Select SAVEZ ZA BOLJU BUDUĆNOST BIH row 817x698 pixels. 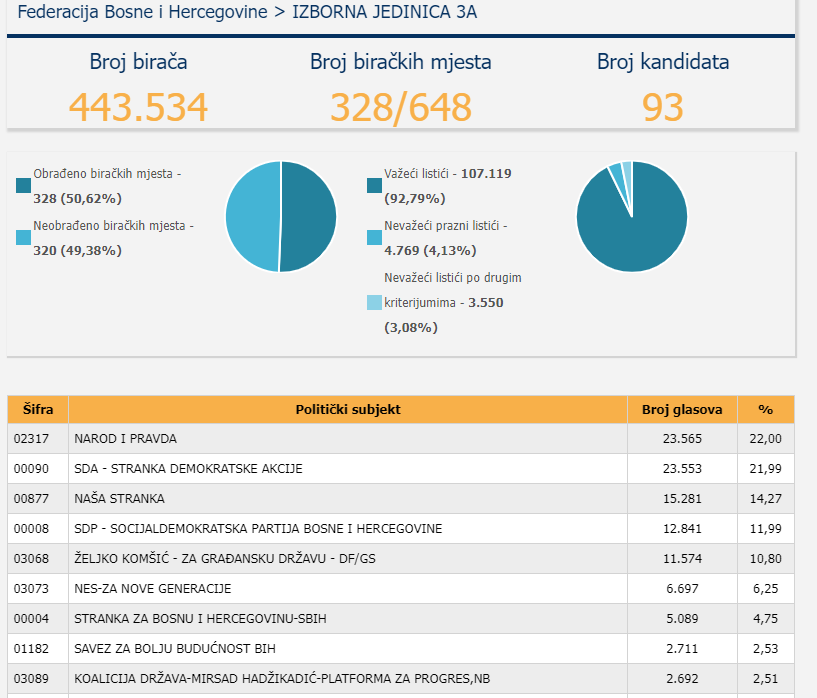401,649
